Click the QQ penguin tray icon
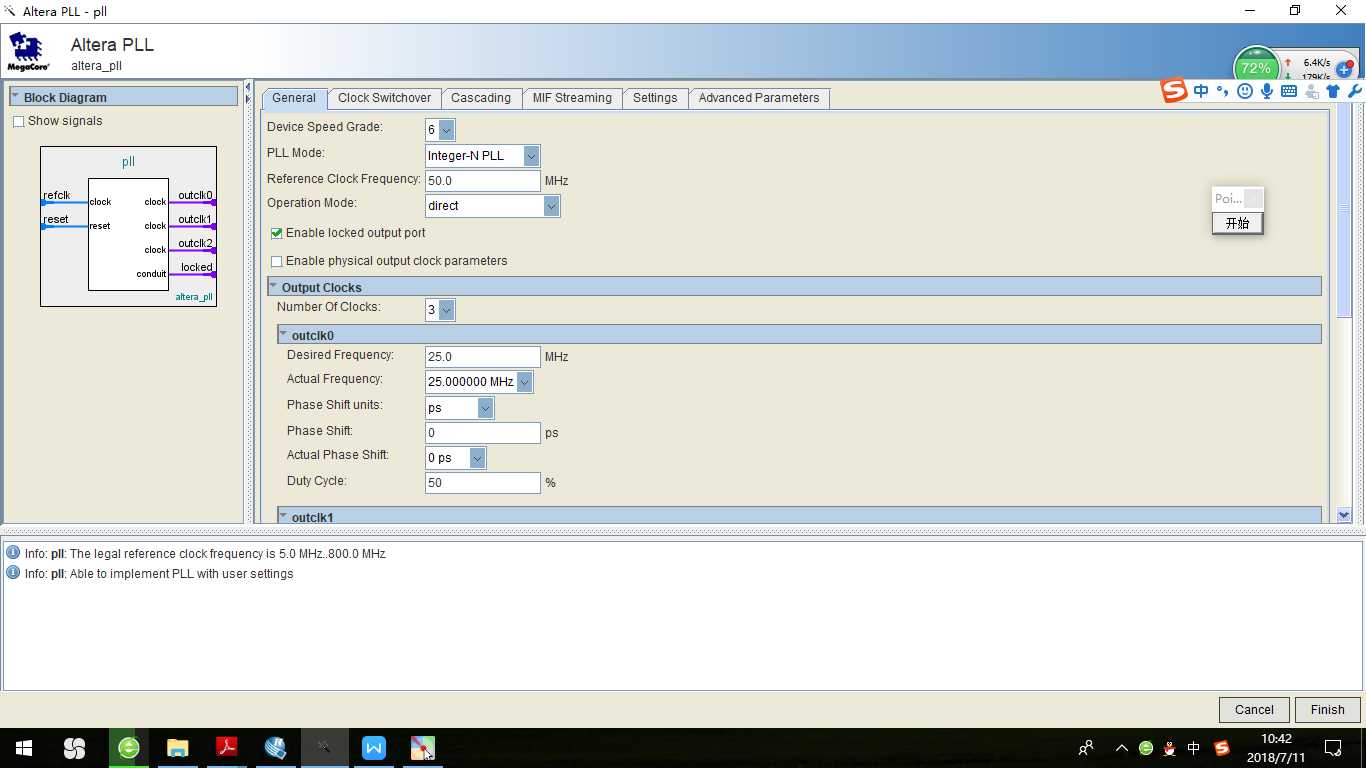The width and height of the screenshot is (1366, 768). [1169, 748]
